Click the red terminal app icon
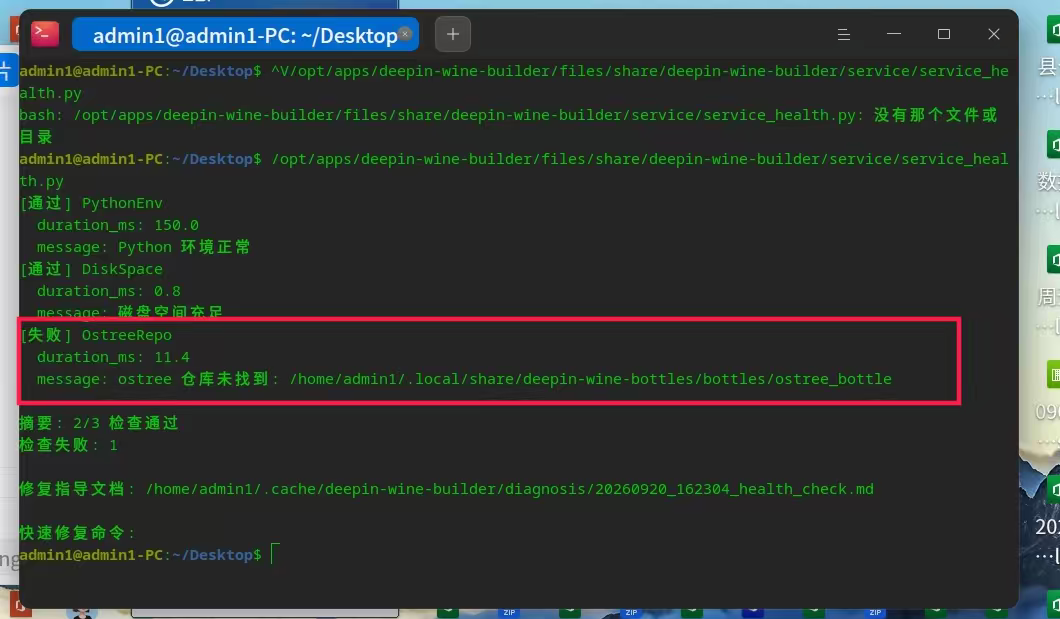 pyautogui.click(x=45, y=34)
